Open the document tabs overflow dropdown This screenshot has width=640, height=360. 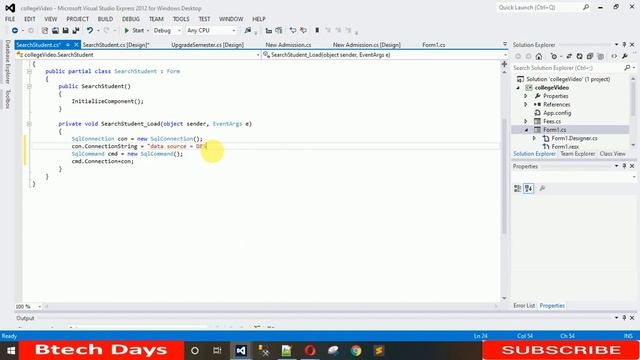pyautogui.click(x=504, y=44)
